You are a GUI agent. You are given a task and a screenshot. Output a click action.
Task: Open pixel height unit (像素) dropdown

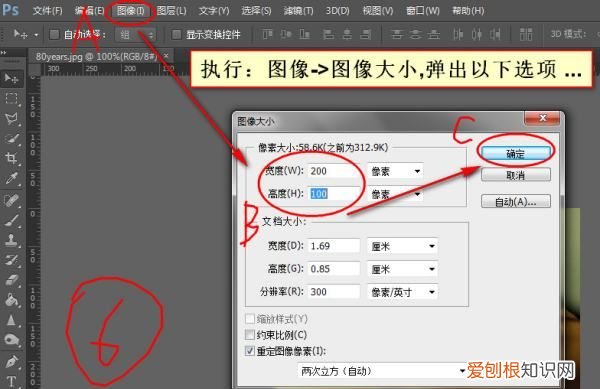tap(395, 194)
